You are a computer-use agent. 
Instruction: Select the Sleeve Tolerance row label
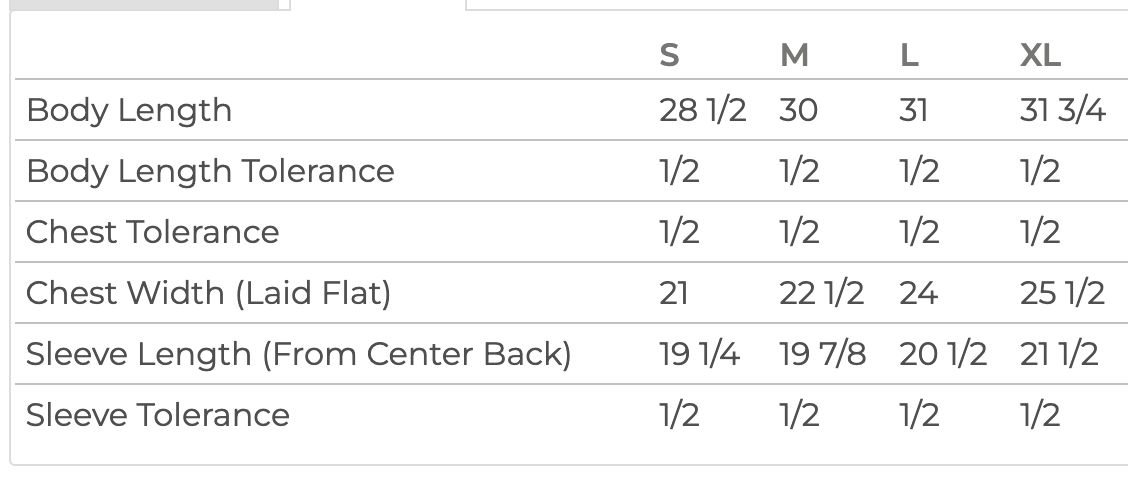coord(158,416)
